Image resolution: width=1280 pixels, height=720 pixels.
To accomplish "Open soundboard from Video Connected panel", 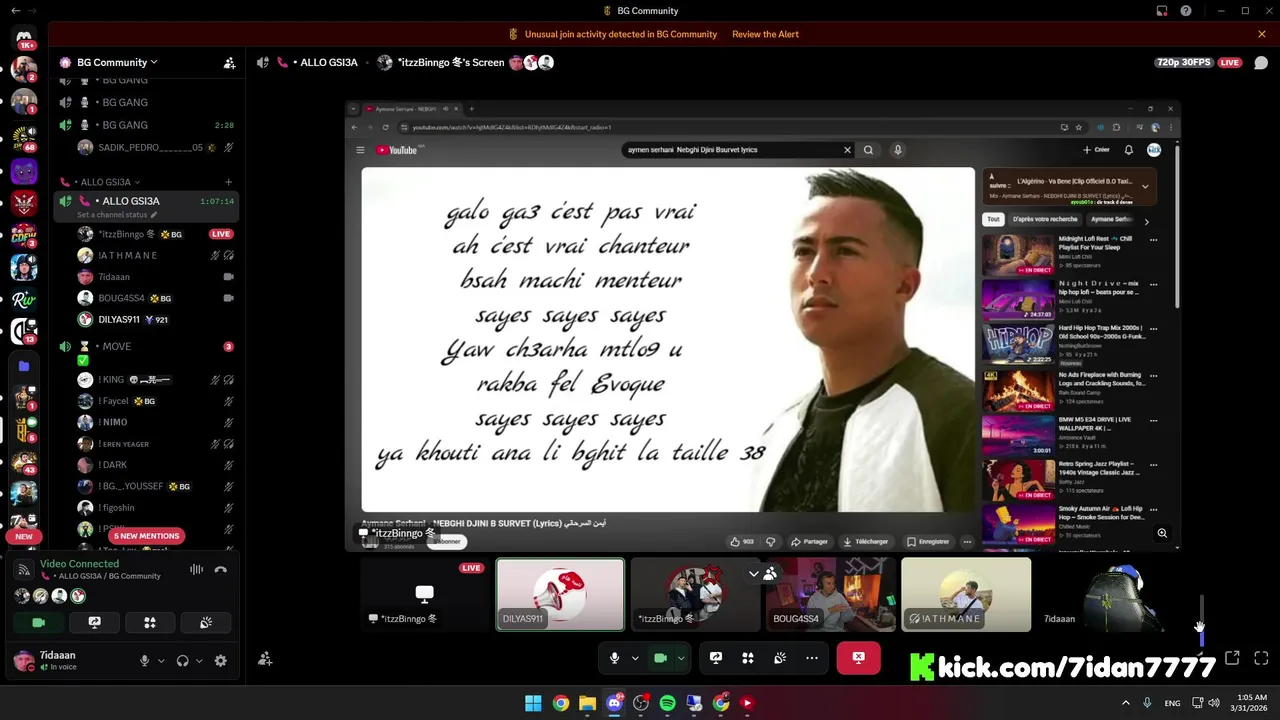I will coord(206,622).
